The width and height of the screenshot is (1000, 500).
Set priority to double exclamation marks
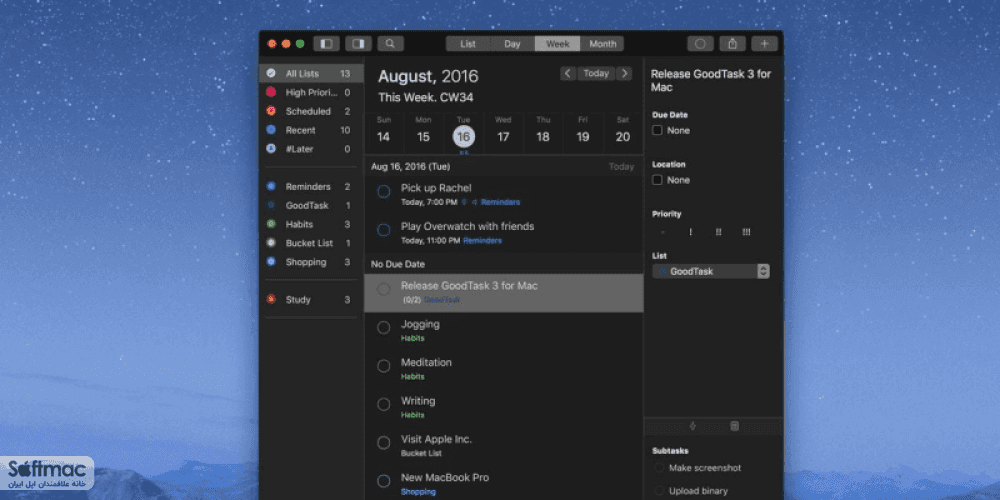tap(719, 232)
